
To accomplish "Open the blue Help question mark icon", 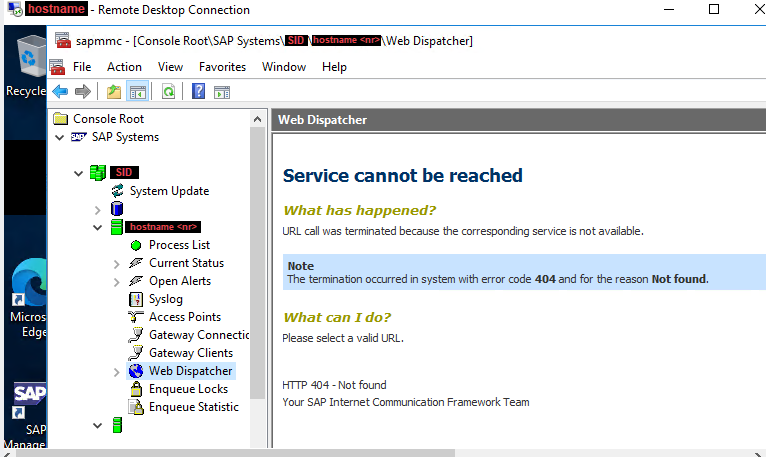I will (x=198, y=91).
